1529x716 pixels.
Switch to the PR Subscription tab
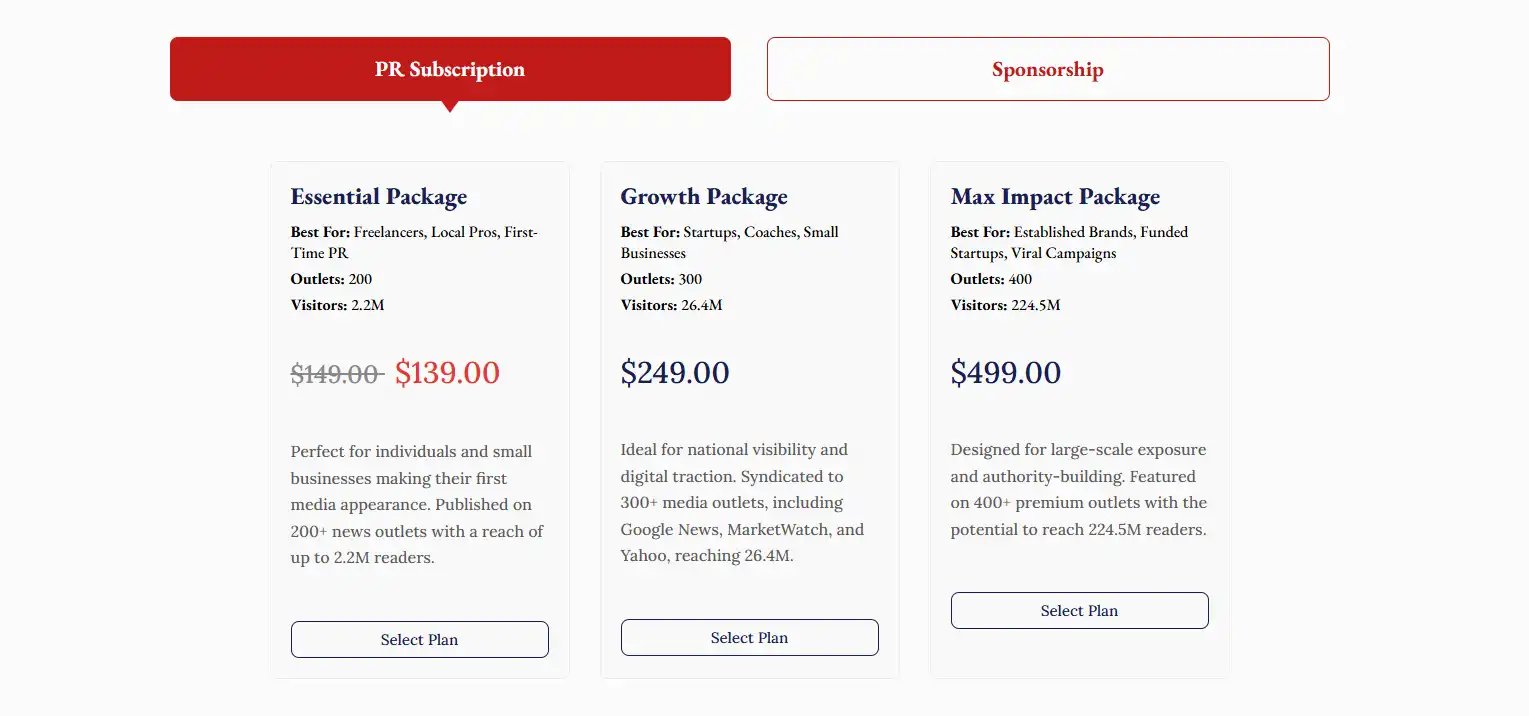pos(450,69)
